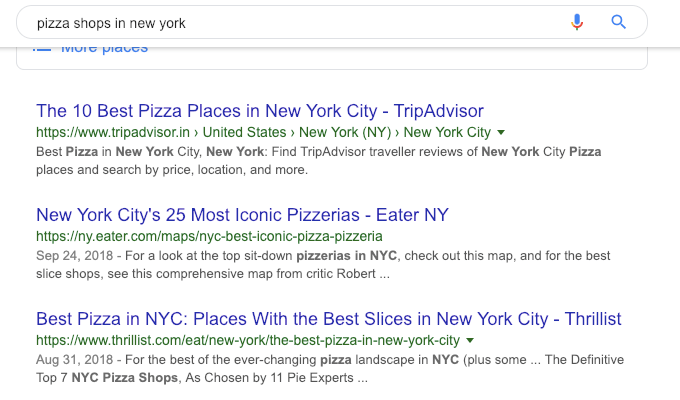Start voice search with the microphone icon
This screenshot has width=680, height=400.
(577, 22)
